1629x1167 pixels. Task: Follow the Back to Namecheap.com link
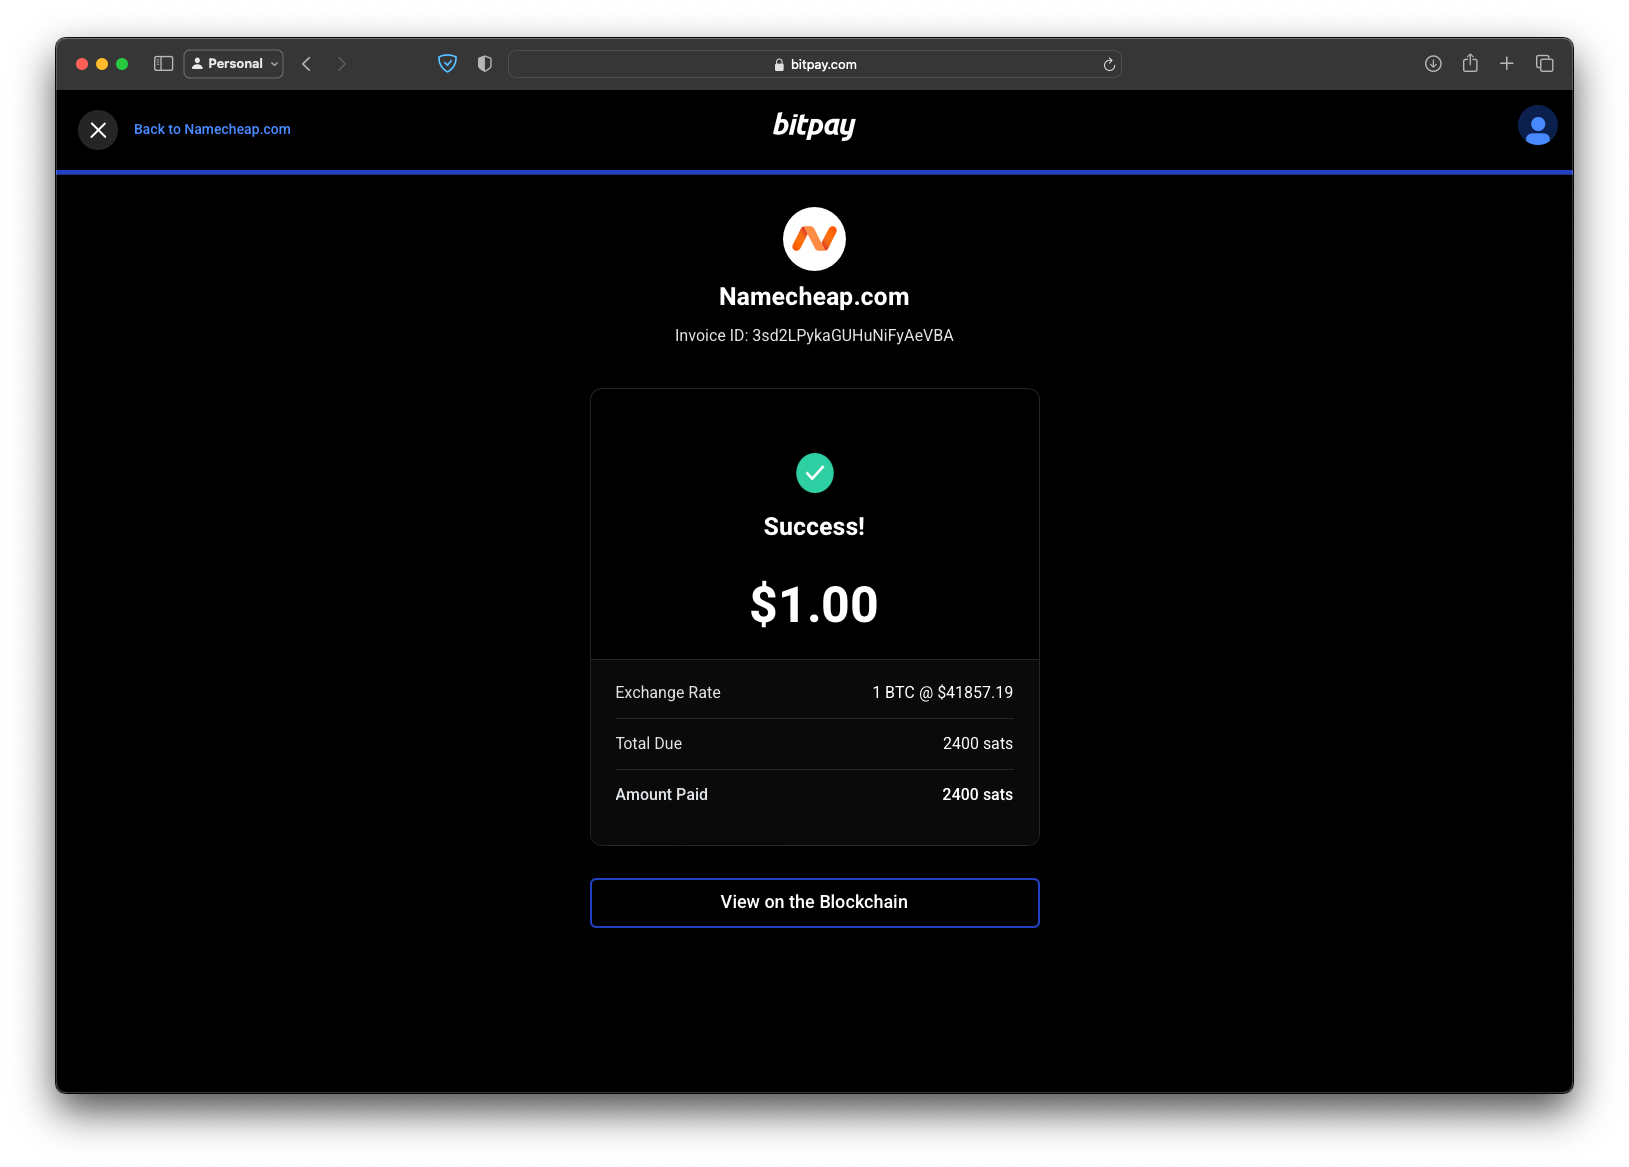[x=212, y=129]
